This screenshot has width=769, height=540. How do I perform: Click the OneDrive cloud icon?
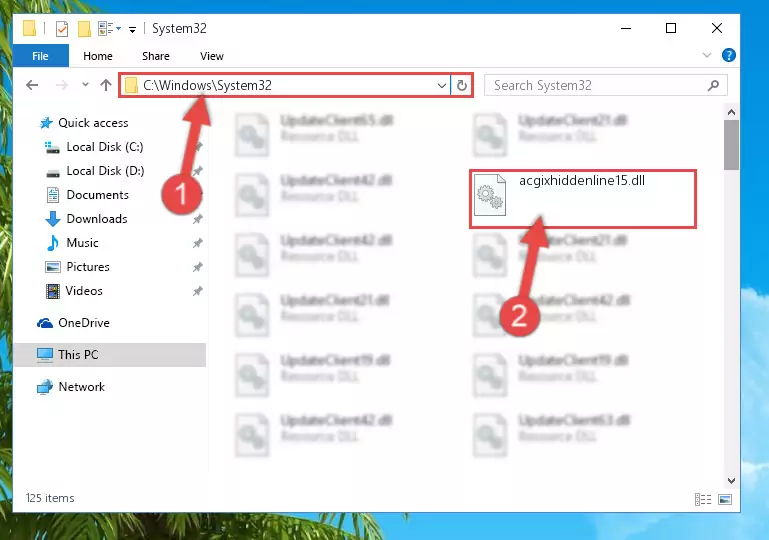pyautogui.click(x=45, y=323)
